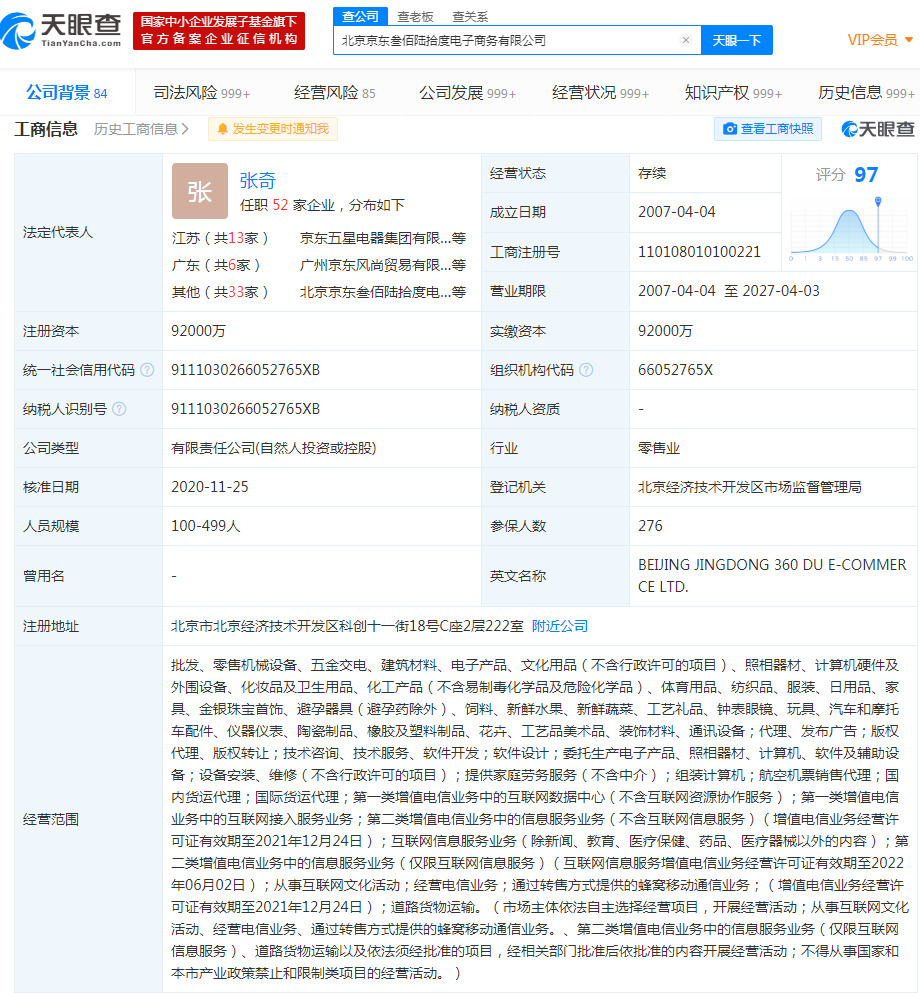
Task: Switch to the 查老板 search tab
Action: pos(415,16)
